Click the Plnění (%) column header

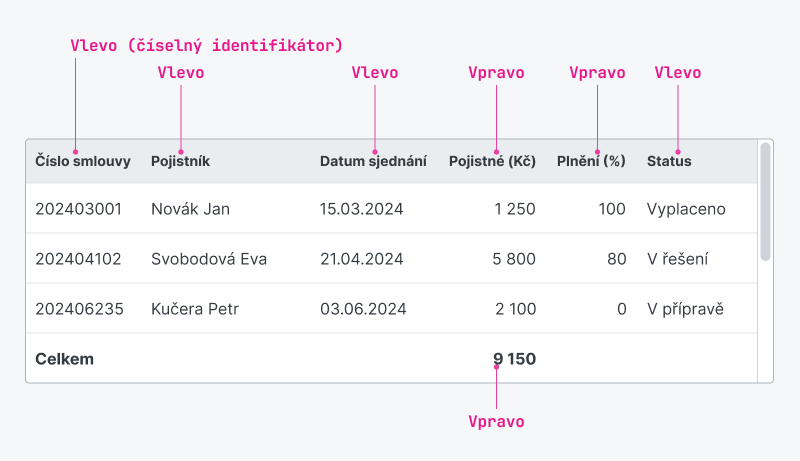tap(591, 161)
